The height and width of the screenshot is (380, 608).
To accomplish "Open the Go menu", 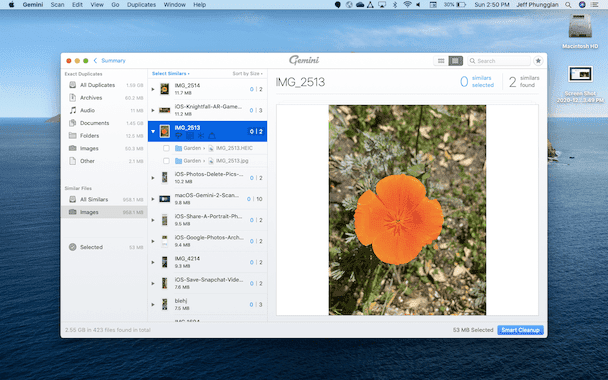I will point(115,5).
